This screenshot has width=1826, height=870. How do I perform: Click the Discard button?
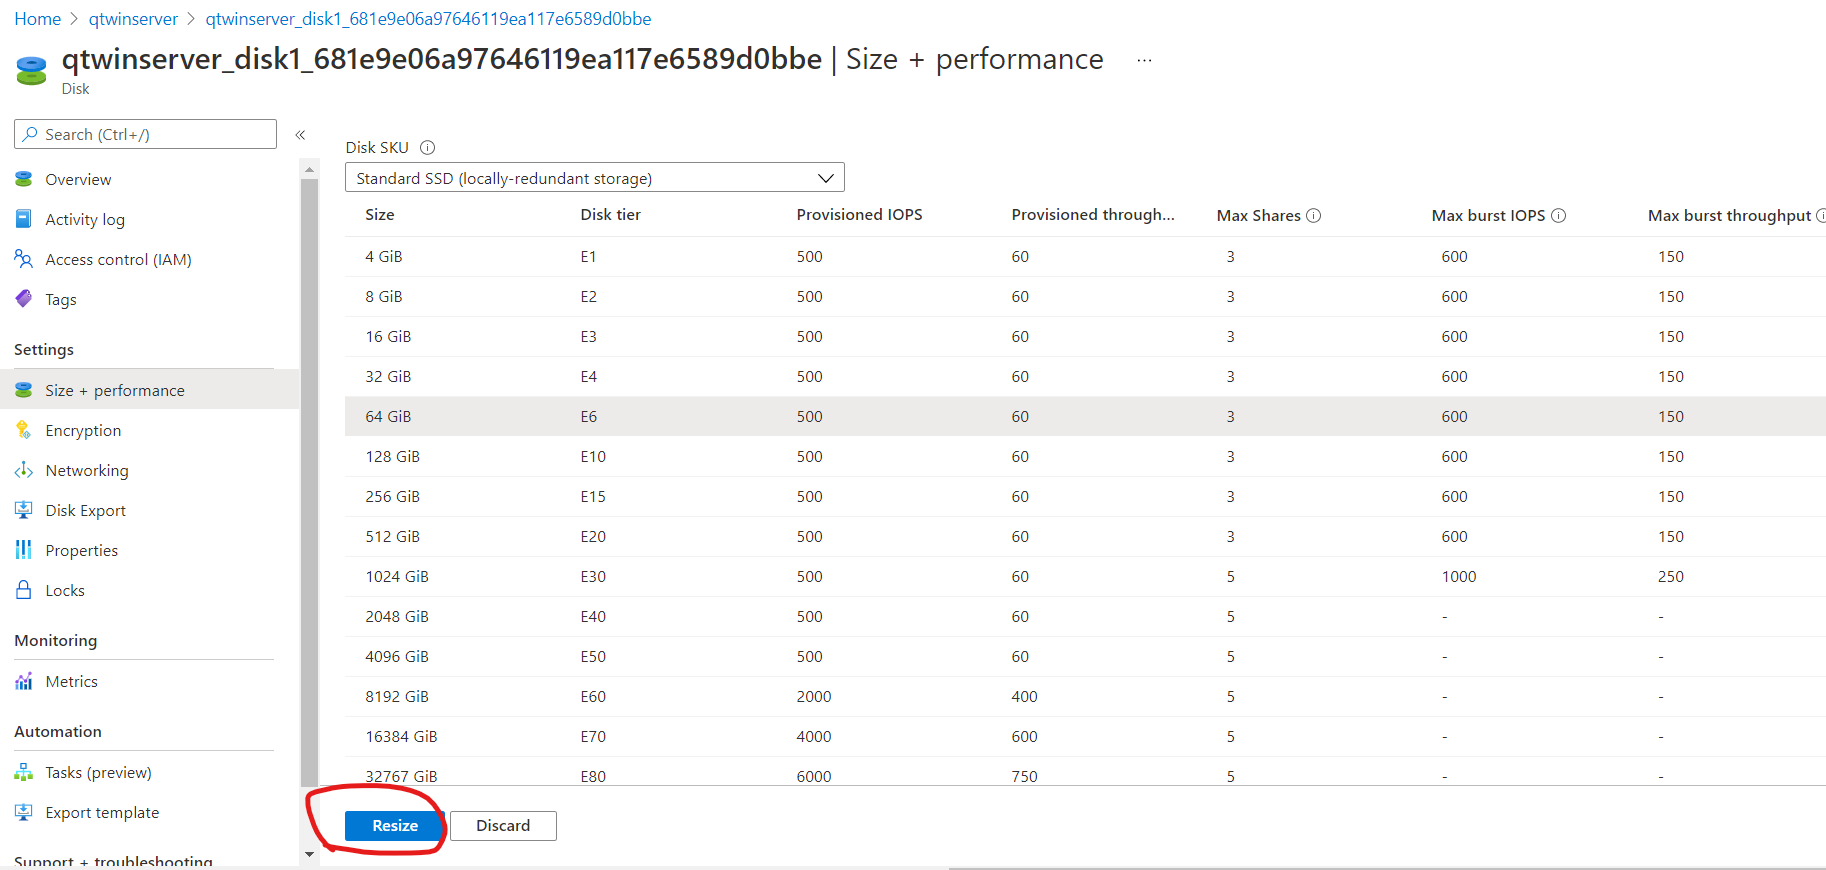click(503, 825)
